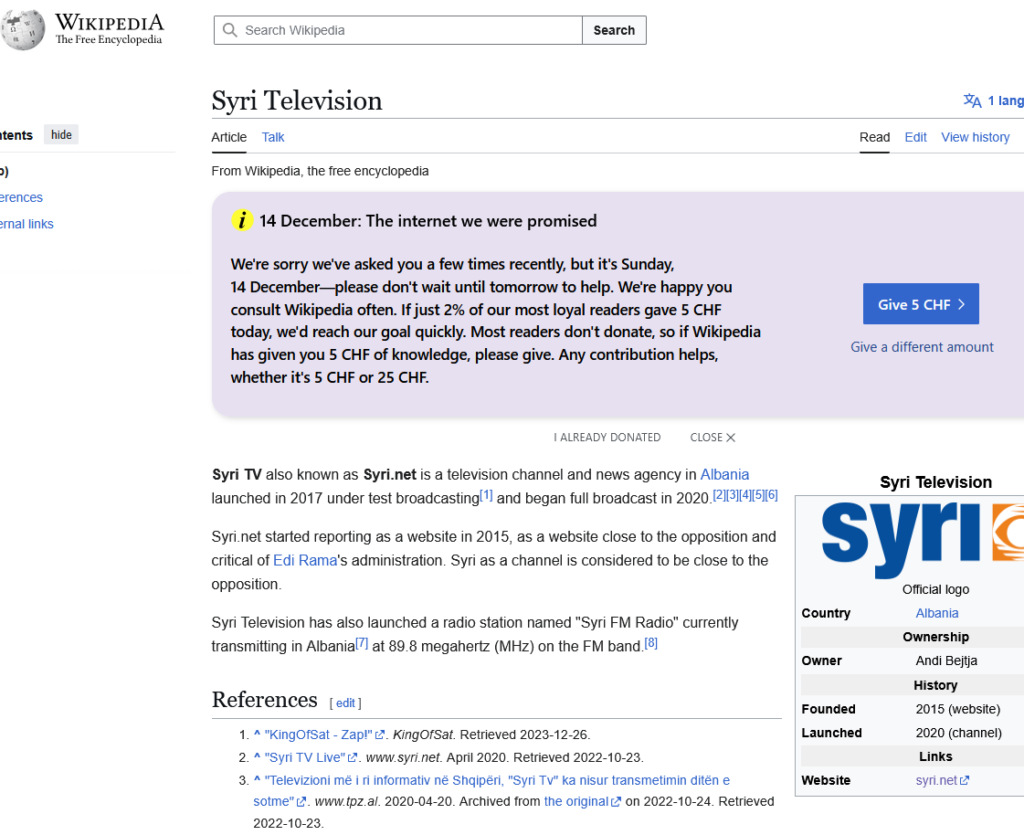Jump back via caret of reference 1
1024x835 pixels.
pos(257,734)
